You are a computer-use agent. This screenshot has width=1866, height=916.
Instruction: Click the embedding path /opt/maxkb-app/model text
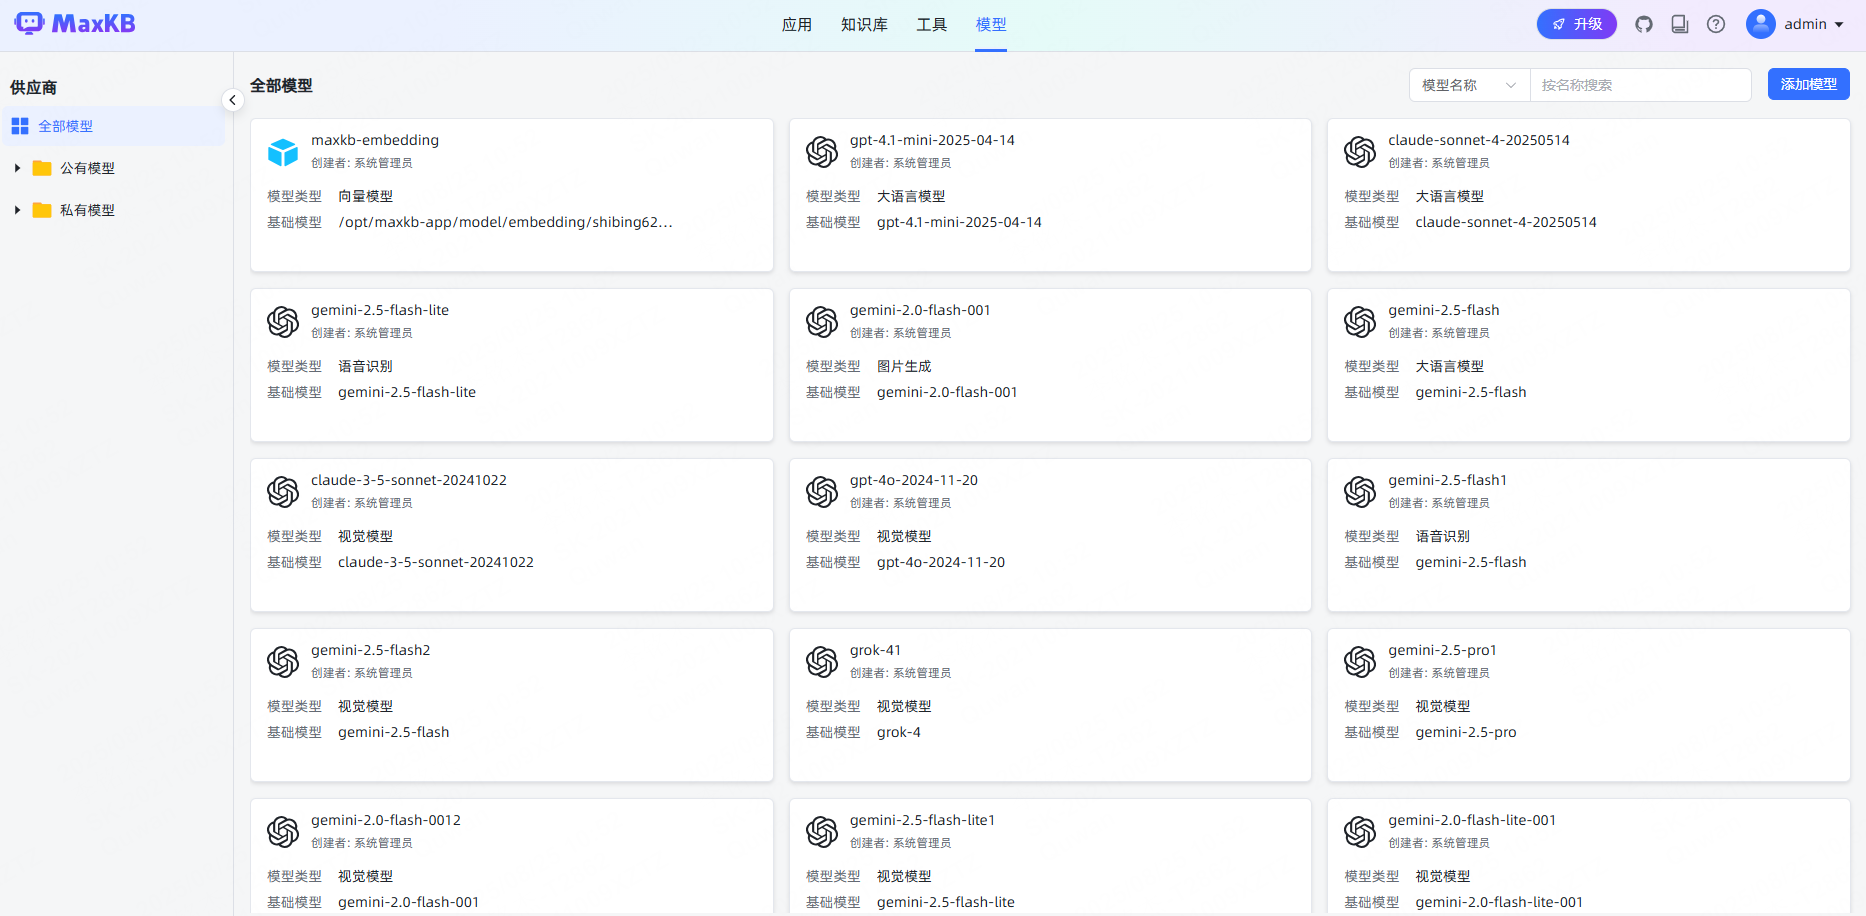505,222
